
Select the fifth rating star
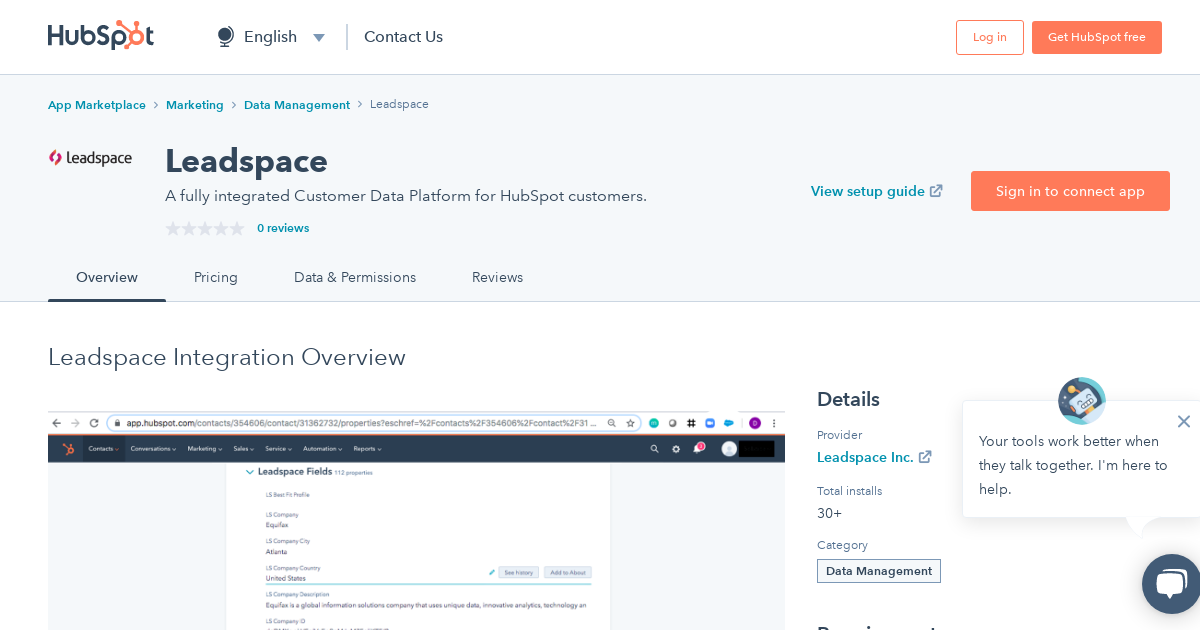point(236,228)
